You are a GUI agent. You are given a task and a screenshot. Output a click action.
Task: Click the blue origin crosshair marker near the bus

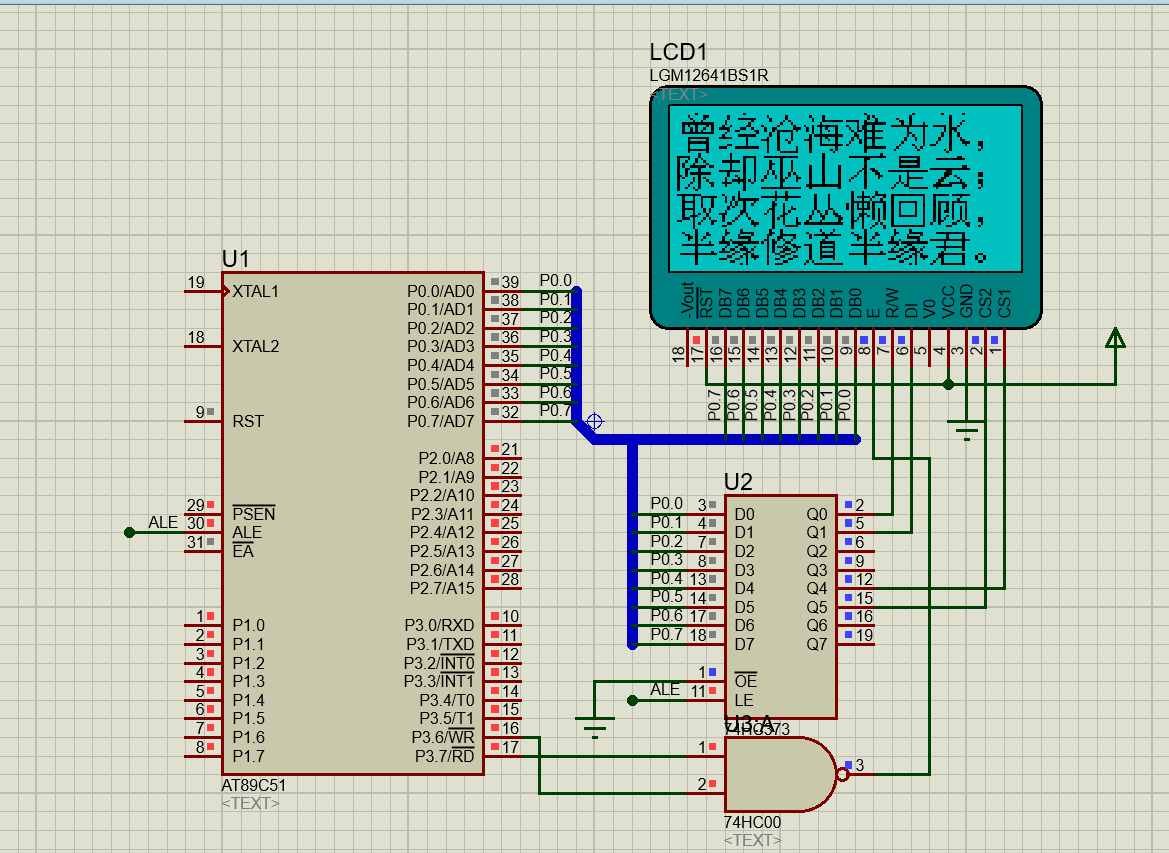click(x=594, y=421)
